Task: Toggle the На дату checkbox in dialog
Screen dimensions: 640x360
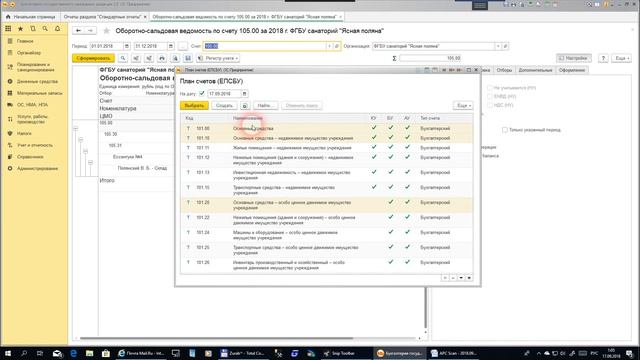Action: (202, 93)
